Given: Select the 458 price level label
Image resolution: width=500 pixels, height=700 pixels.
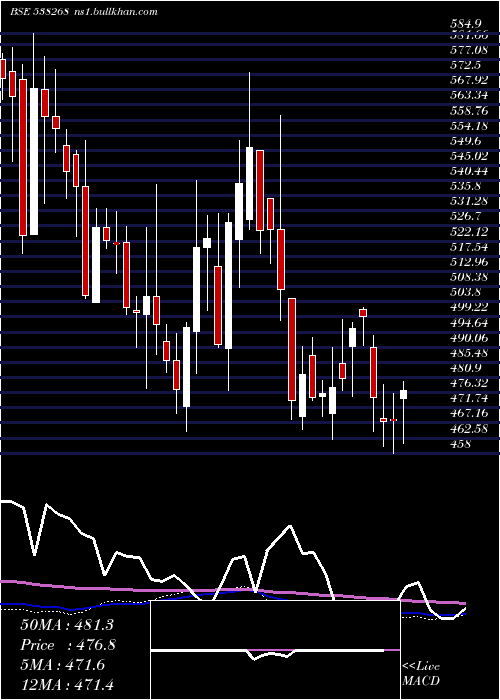Looking at the screenshot, I should 460,444.
